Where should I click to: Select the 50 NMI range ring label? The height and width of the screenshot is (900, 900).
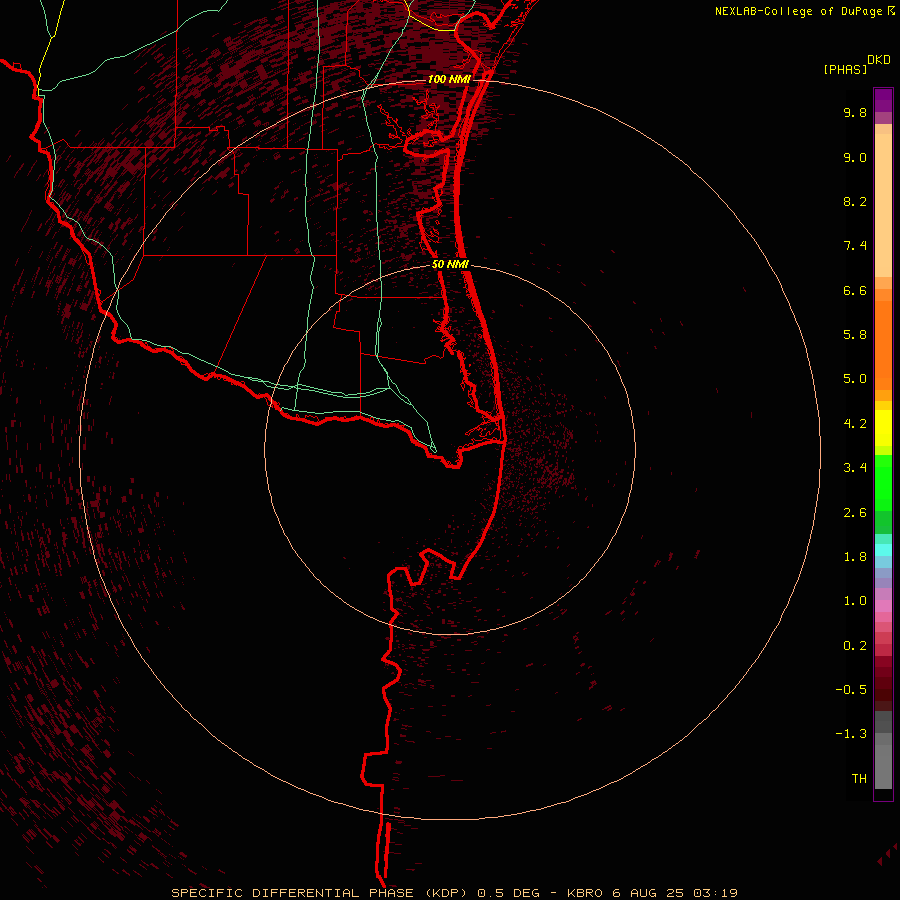pyautogui.click(x=451, y=265)
